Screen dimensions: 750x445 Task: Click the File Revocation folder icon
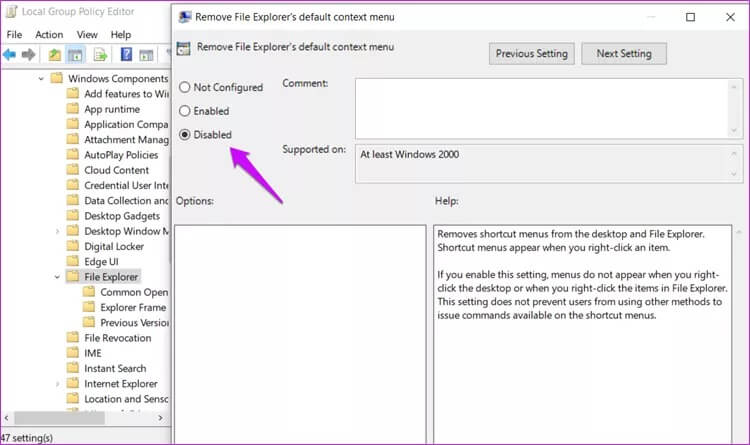pos(73,337)
